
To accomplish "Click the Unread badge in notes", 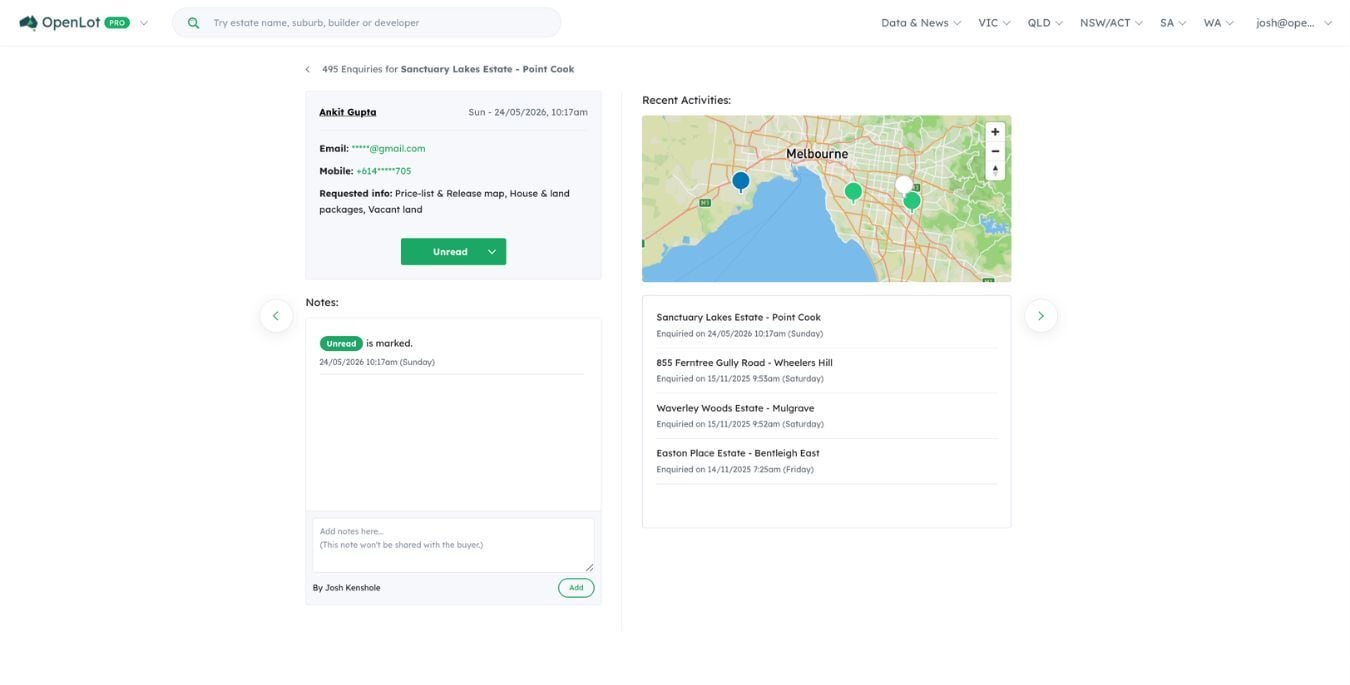I will 341,343.
